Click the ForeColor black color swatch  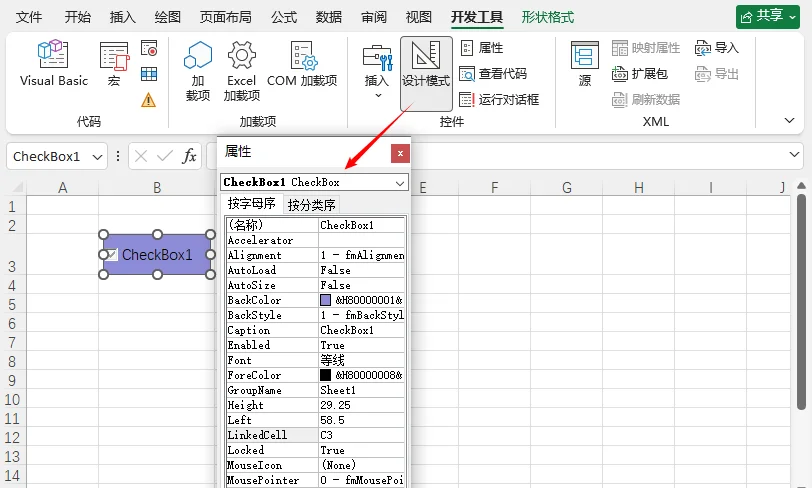point(326,375)
